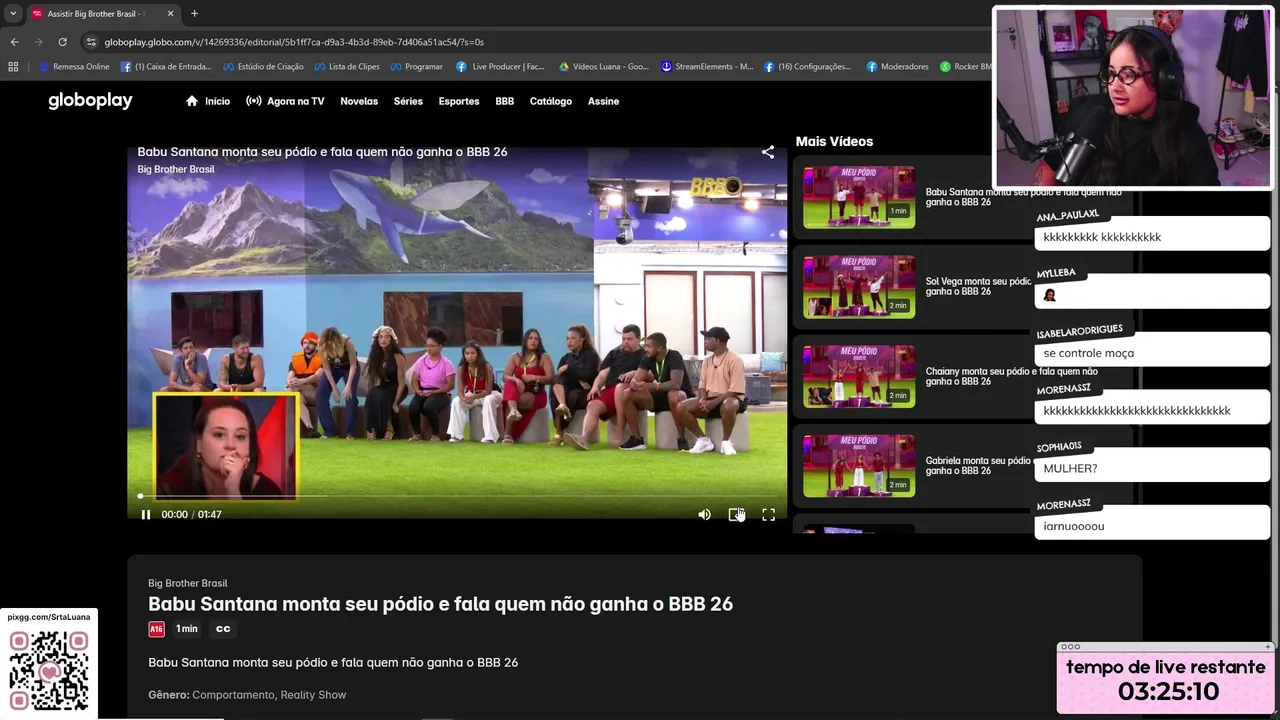
Task: Open picture-in-picture mode in the player
Action: 736,514
